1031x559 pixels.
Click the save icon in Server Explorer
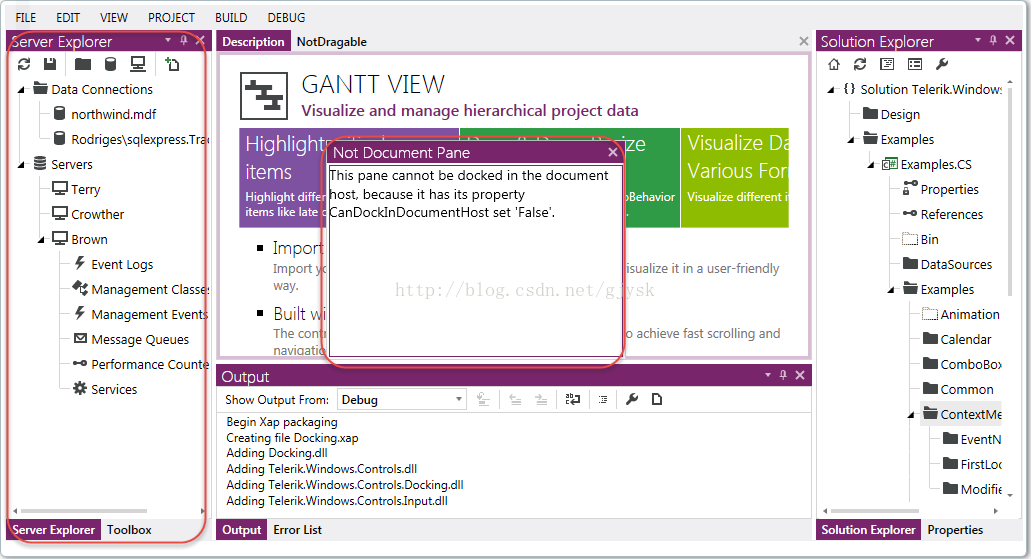tap(50, 64)
